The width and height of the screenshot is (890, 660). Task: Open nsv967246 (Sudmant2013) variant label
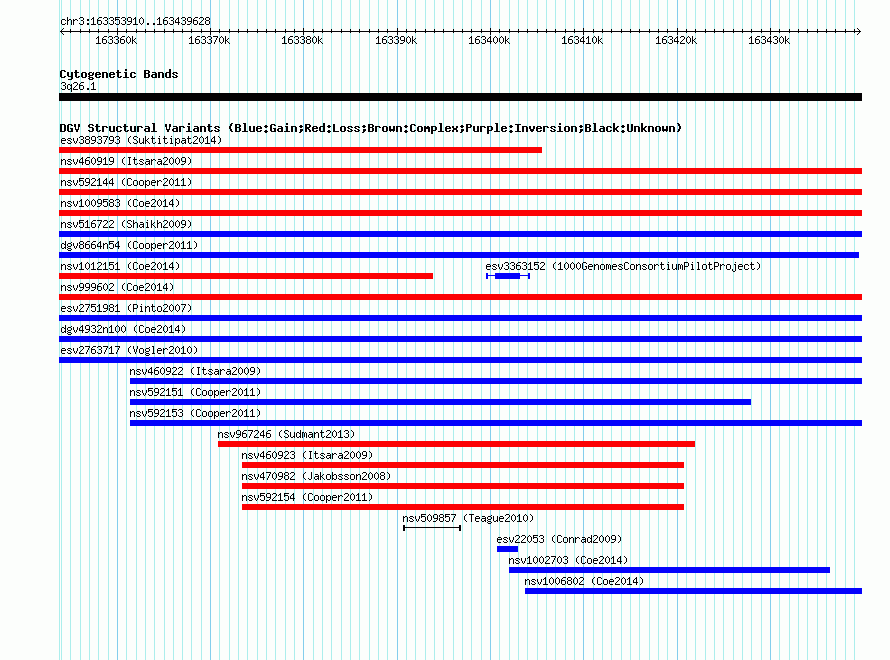click(x=286, y=434)
